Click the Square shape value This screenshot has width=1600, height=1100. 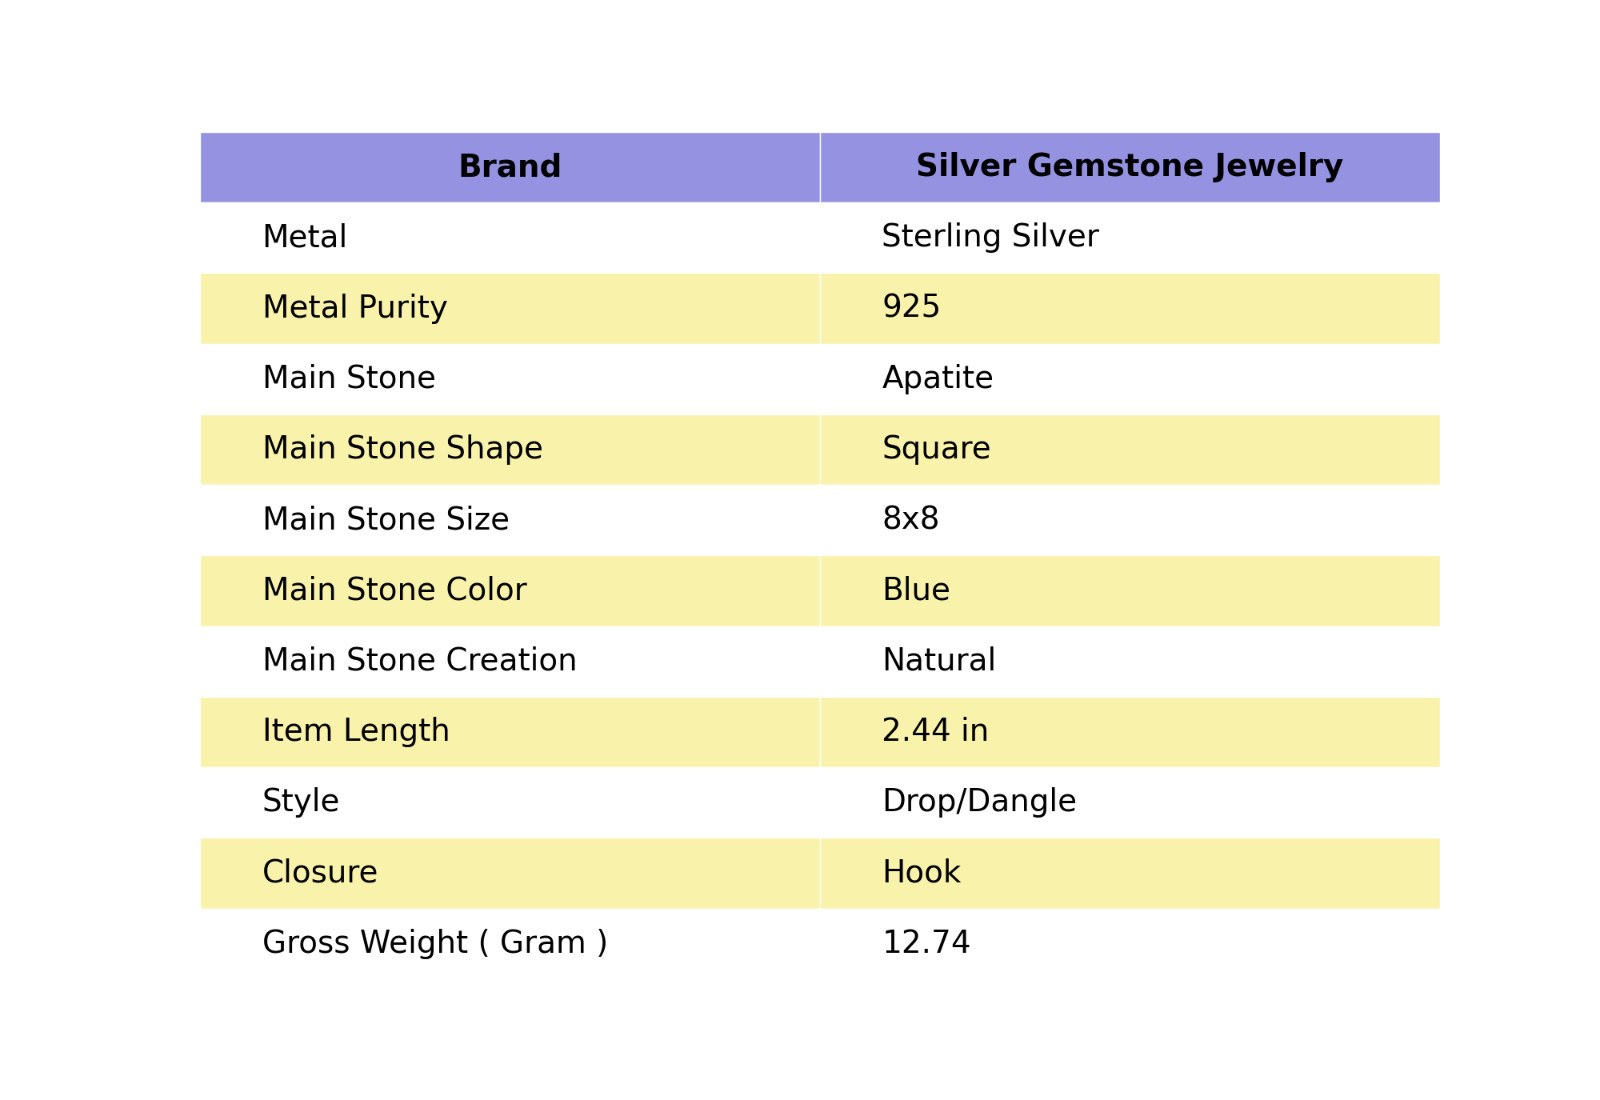tap(936, 449)
